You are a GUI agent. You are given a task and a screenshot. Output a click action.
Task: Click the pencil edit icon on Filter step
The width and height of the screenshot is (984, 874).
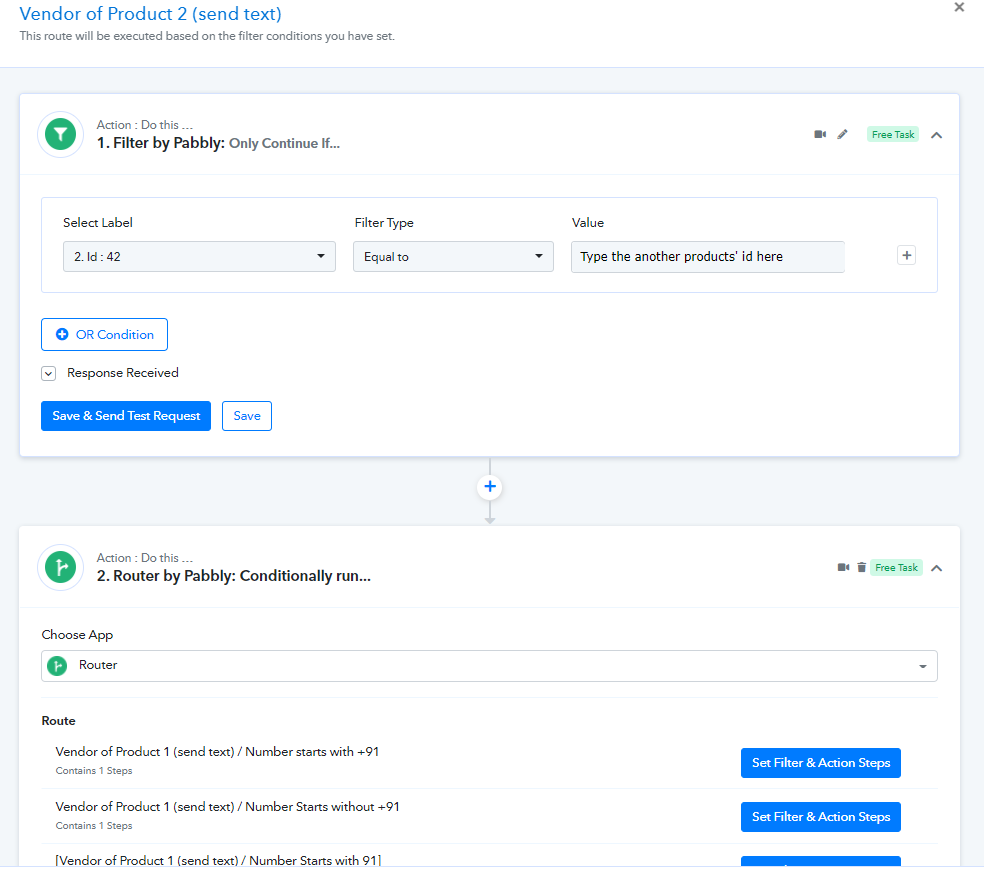[842, 134]
